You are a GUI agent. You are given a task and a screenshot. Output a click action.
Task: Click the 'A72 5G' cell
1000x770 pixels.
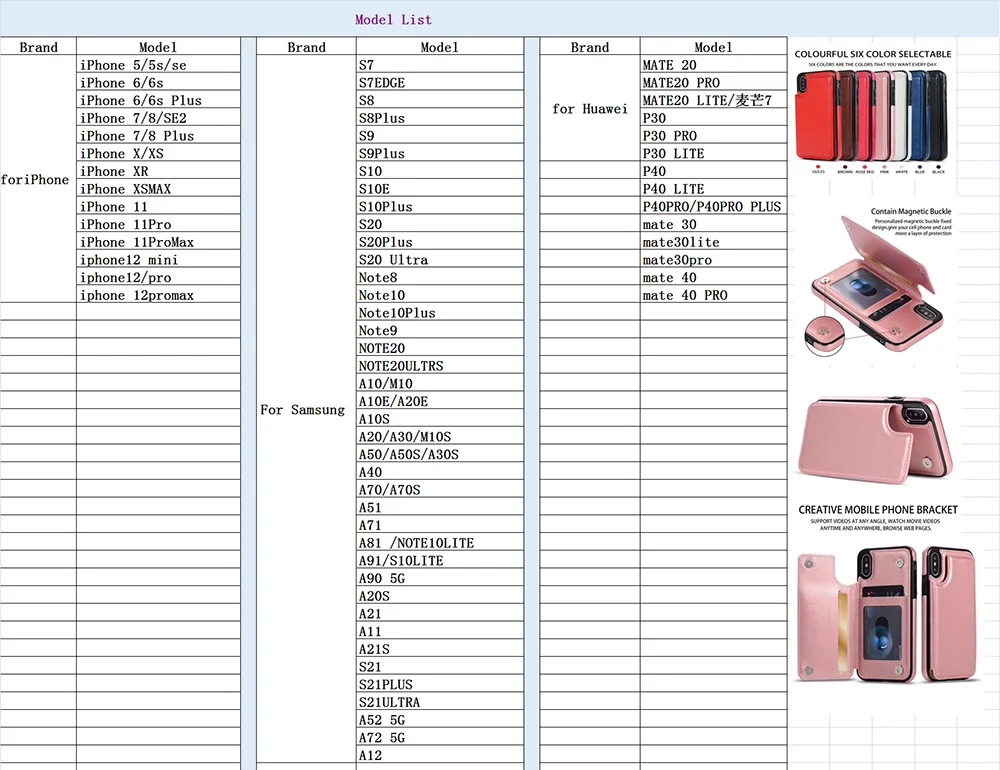click(x=439, y=737)
